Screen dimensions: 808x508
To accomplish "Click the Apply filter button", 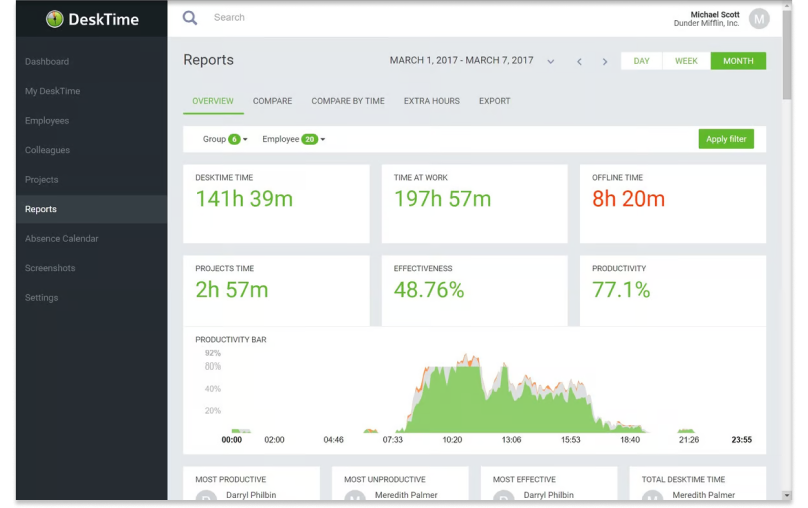I will [x=726, y=139].
